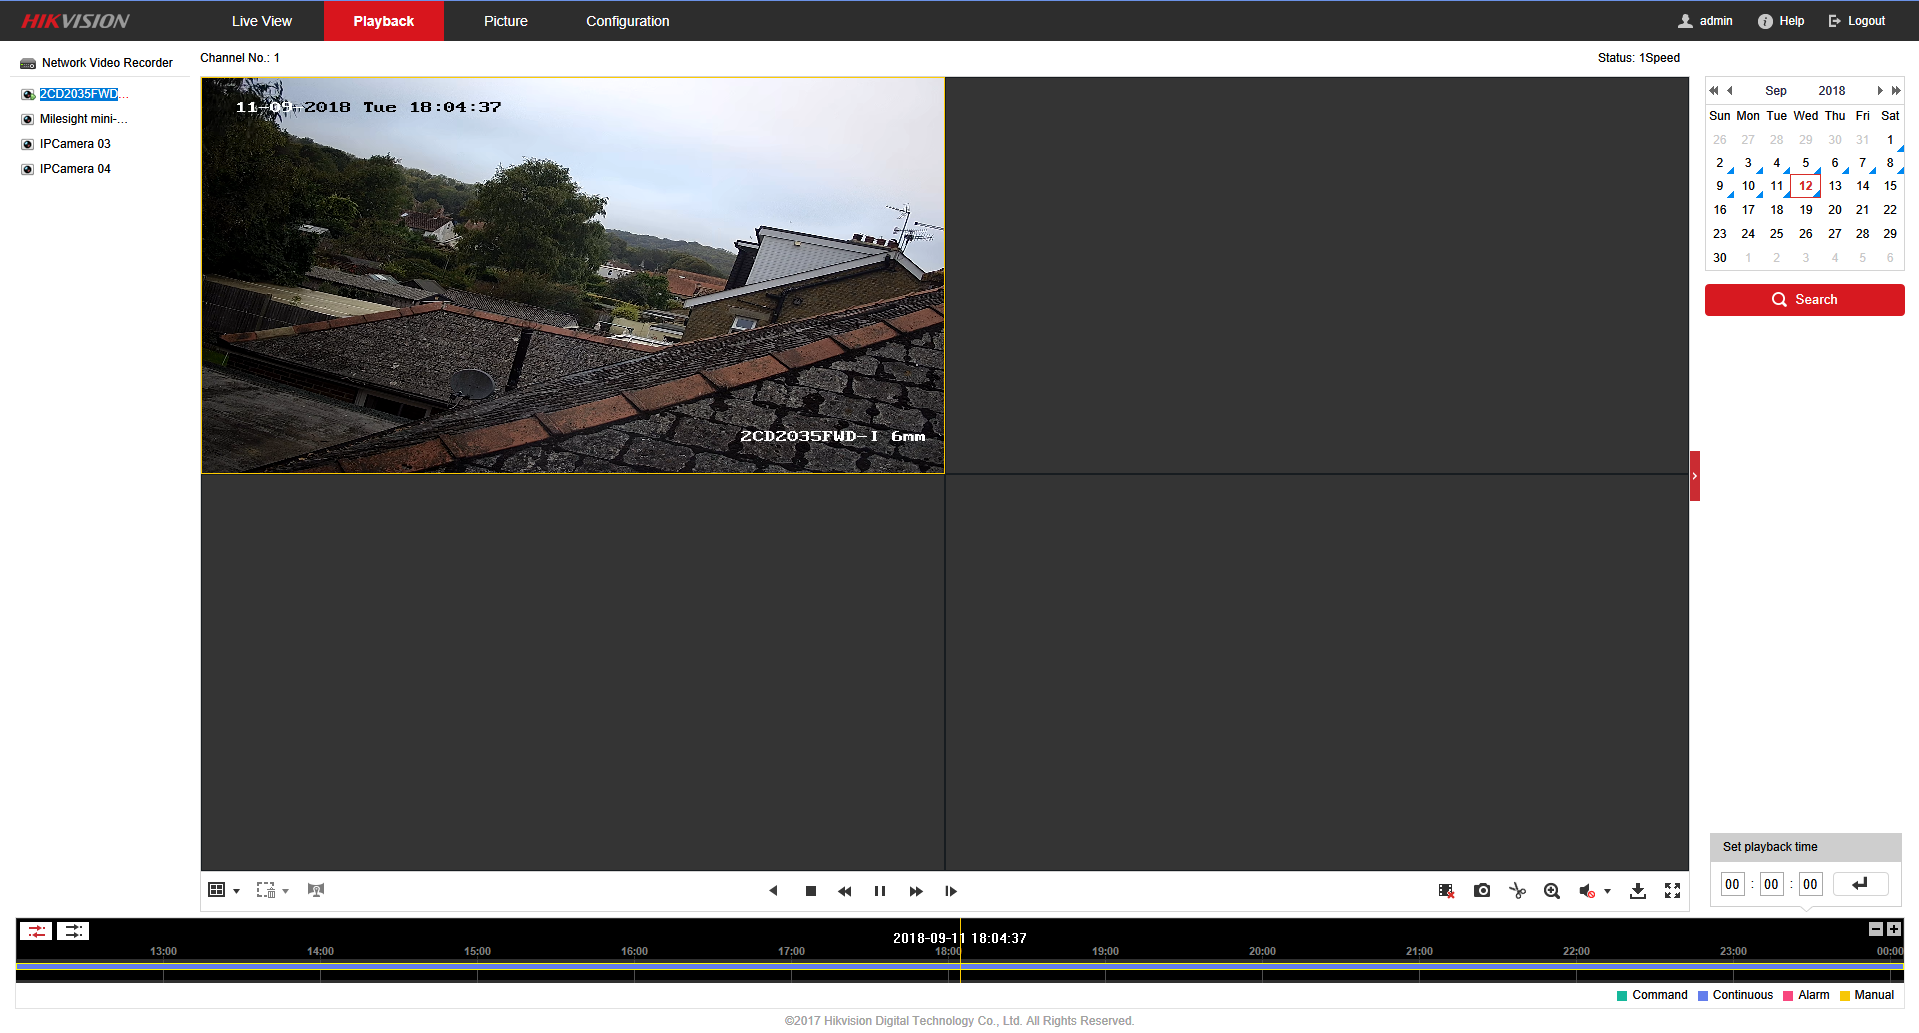The height and width of the screenshot is (1033, 1919).
Task: Click the reverse playback arrow
Action: click(773, 891)
